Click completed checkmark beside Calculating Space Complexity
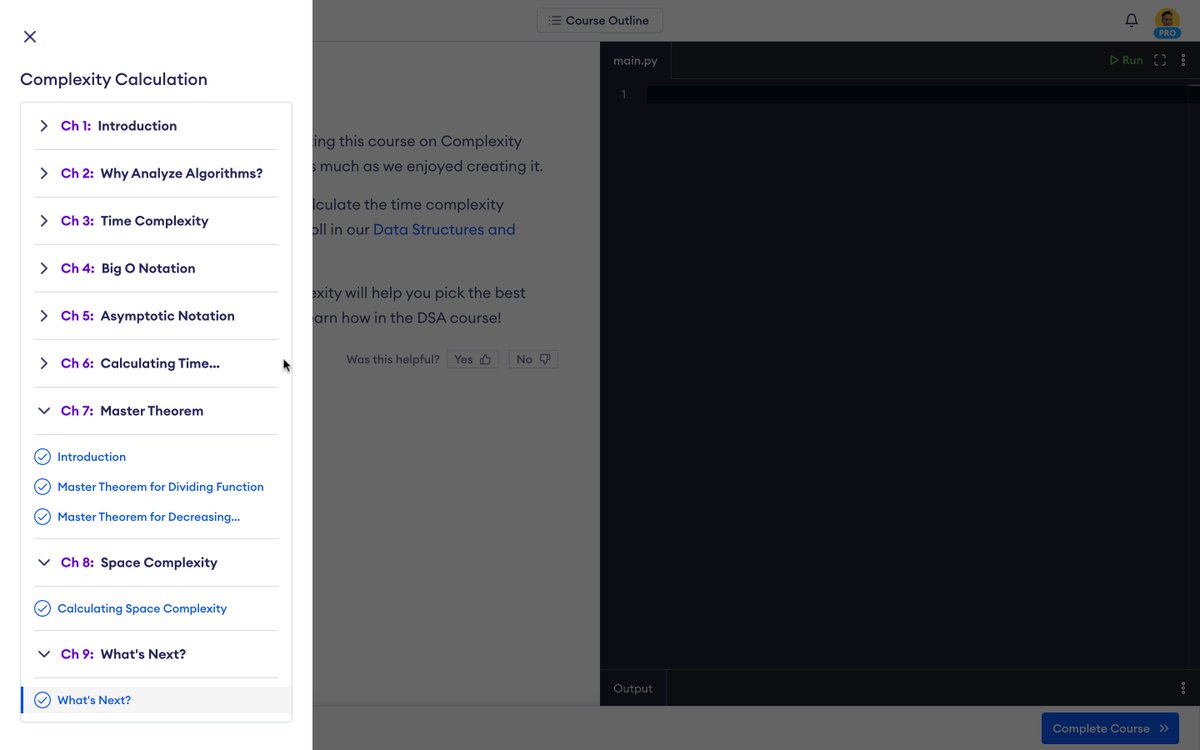This screenshot has height=750, width=1200. click(x=42, y=608)
